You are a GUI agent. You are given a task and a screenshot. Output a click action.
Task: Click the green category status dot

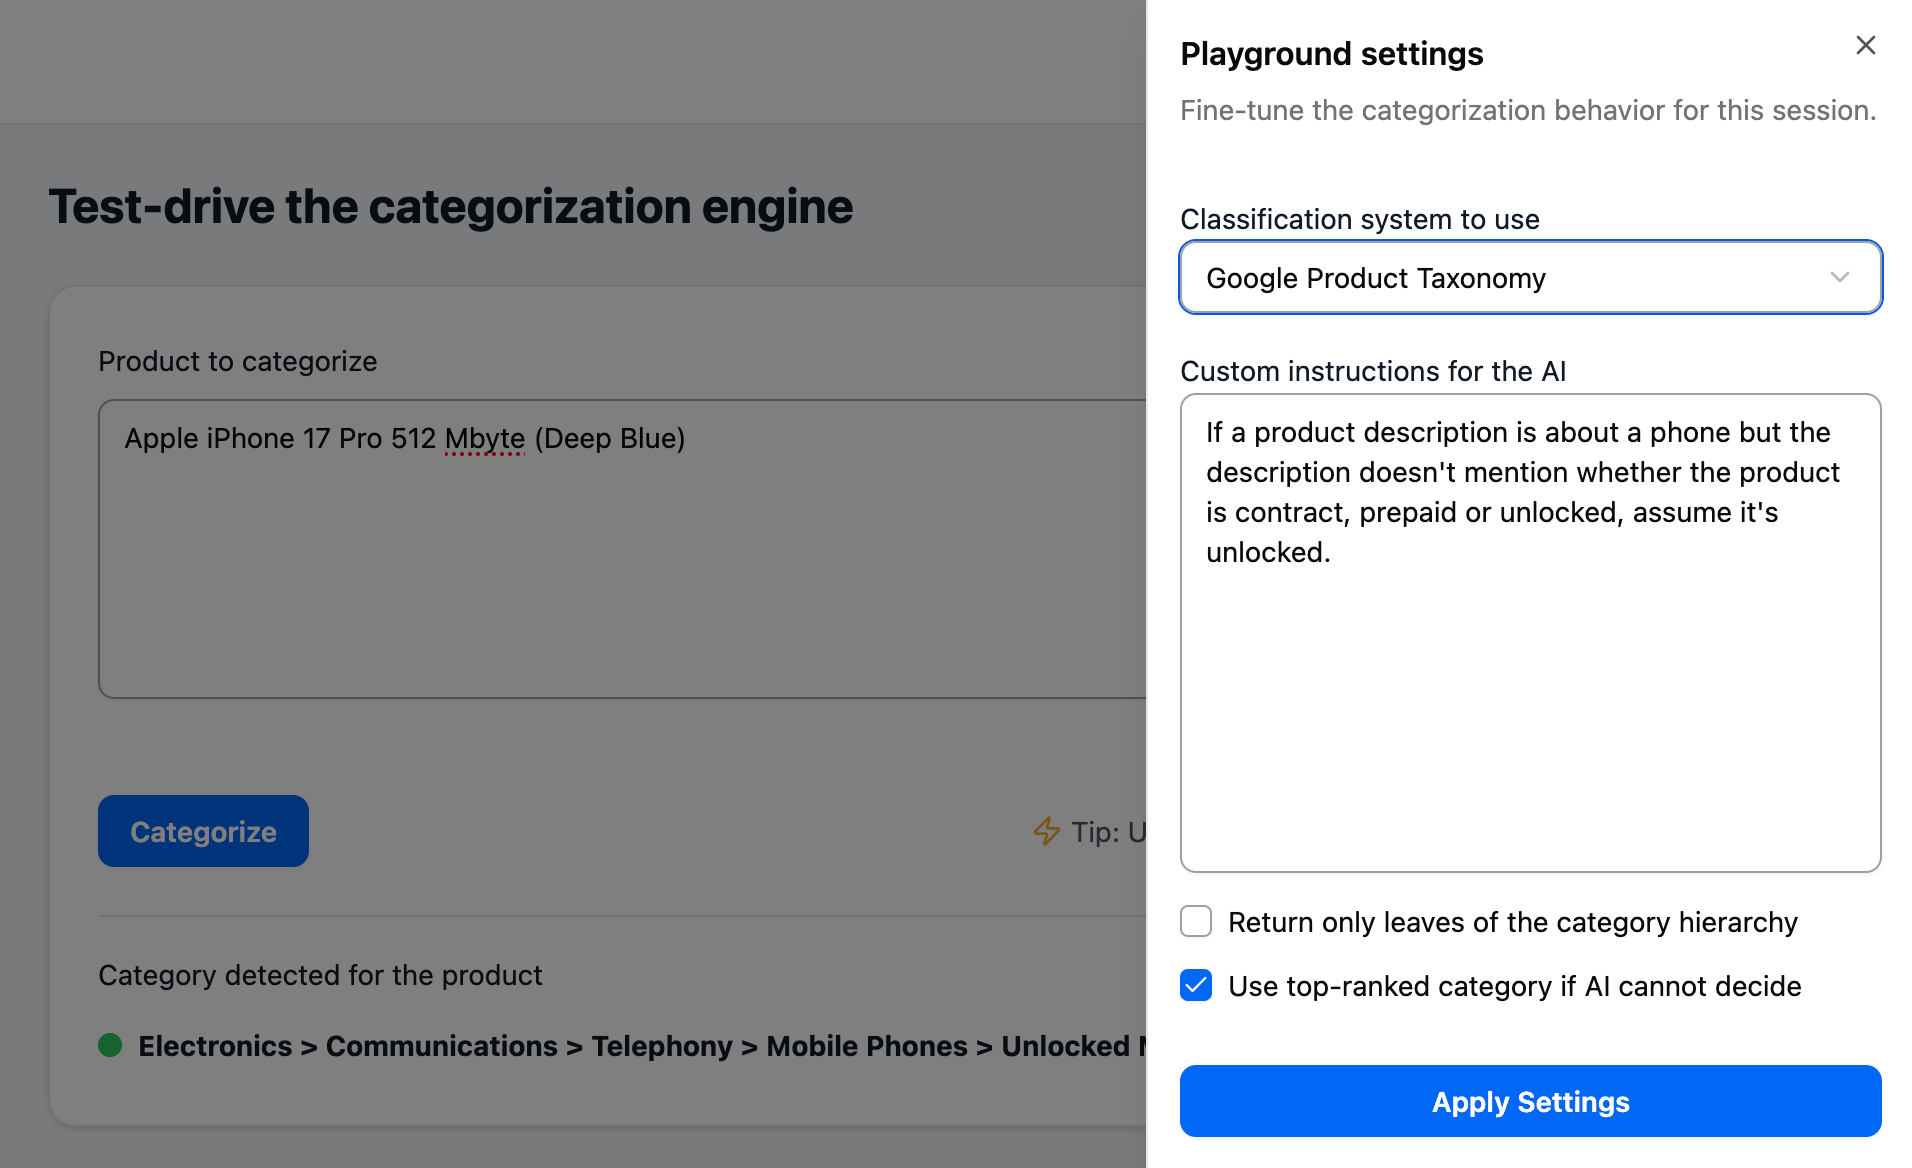110,1046
